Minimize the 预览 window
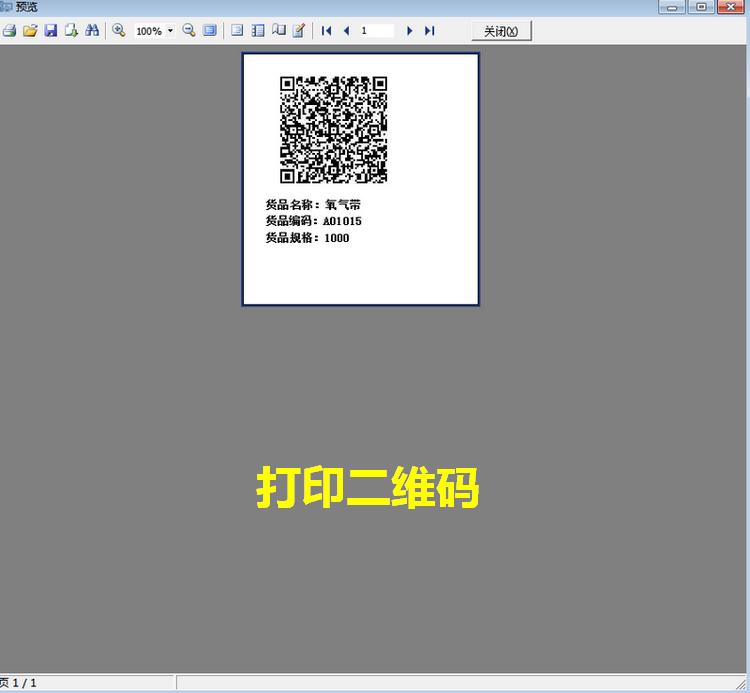The height and width of the screenshot is (693, 750). pos(672,7)
